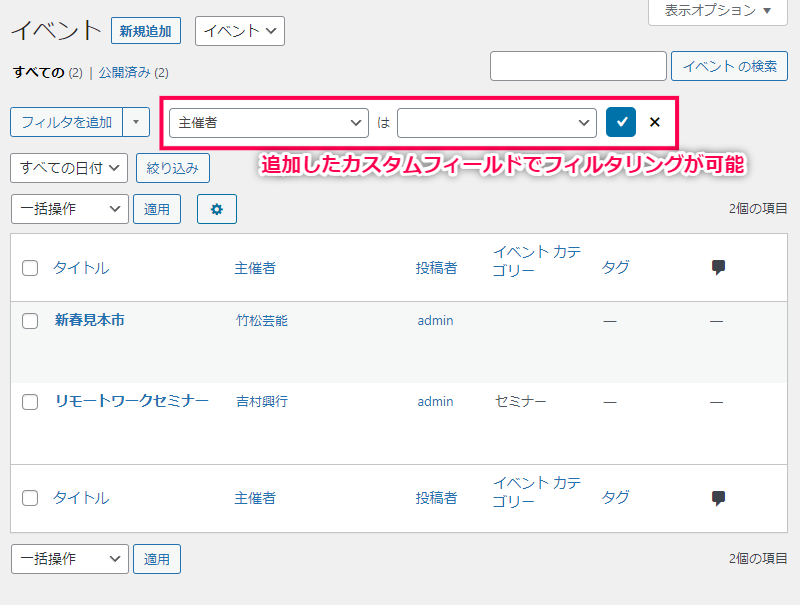Click イベント カテゴリー in the table footer

tap(537, 492)
